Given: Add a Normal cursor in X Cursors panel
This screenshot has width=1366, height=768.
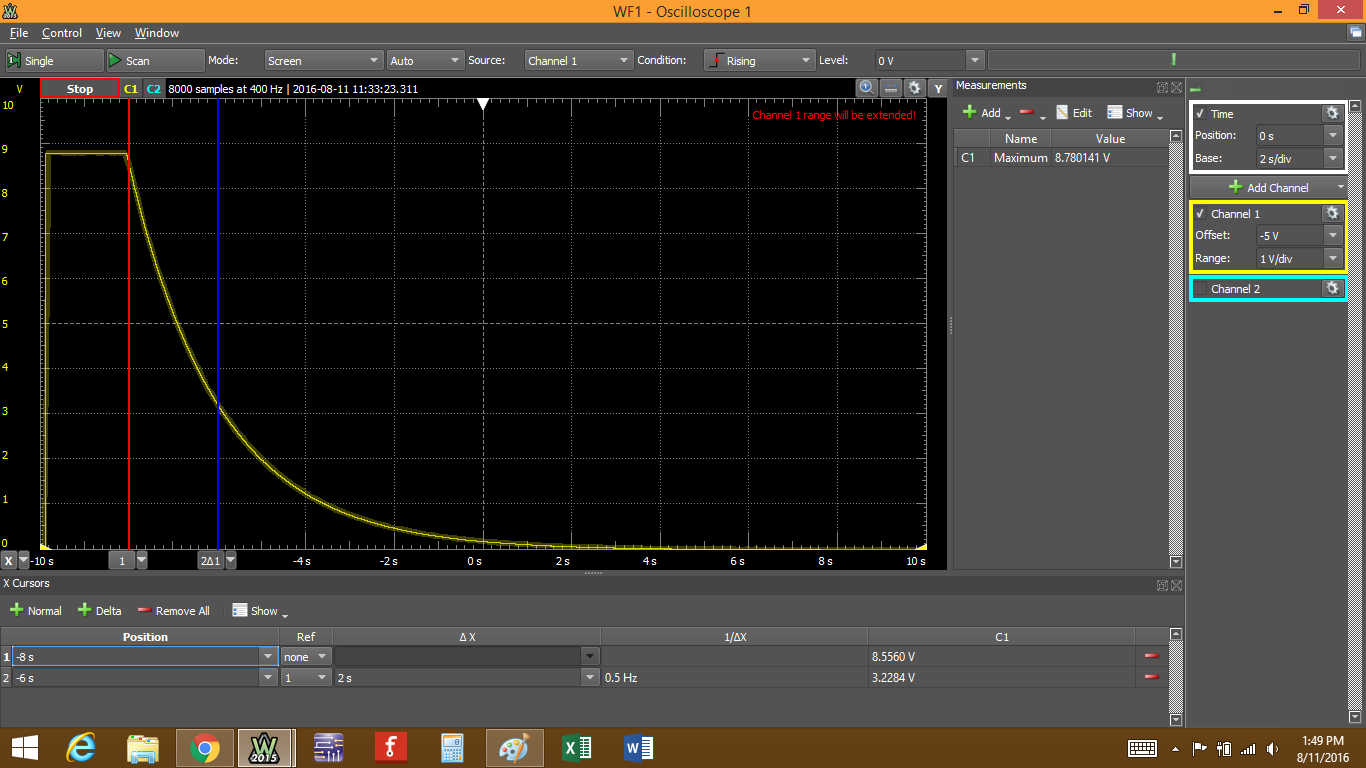Looking at the screenshot, I should tap(36, 610).
